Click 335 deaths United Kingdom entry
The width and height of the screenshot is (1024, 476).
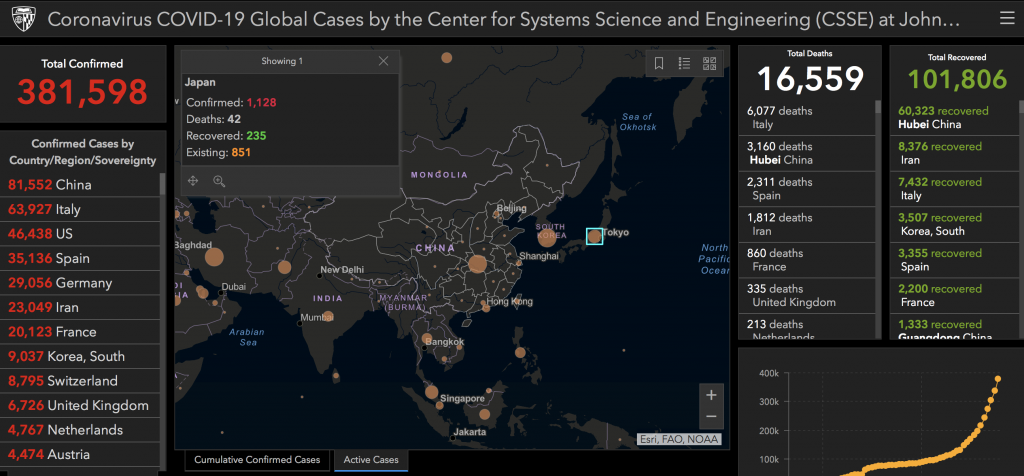[x=807, y=295]
